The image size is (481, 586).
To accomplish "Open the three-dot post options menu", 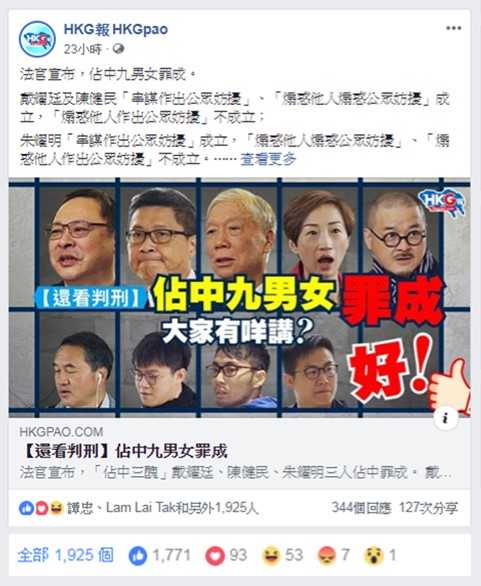I will (x=453, y=28).
